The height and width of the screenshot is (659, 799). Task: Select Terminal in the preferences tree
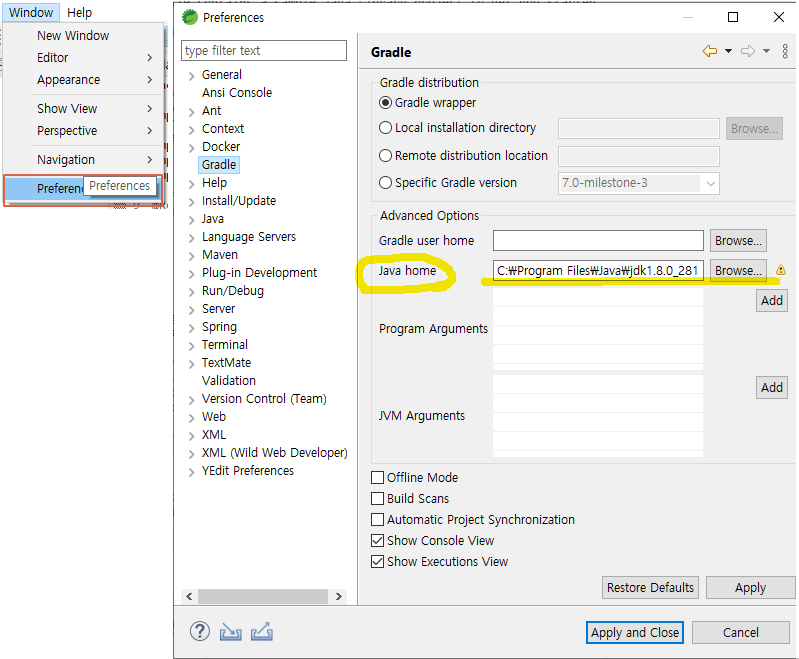pyautogui.click(x=225, y=345)
